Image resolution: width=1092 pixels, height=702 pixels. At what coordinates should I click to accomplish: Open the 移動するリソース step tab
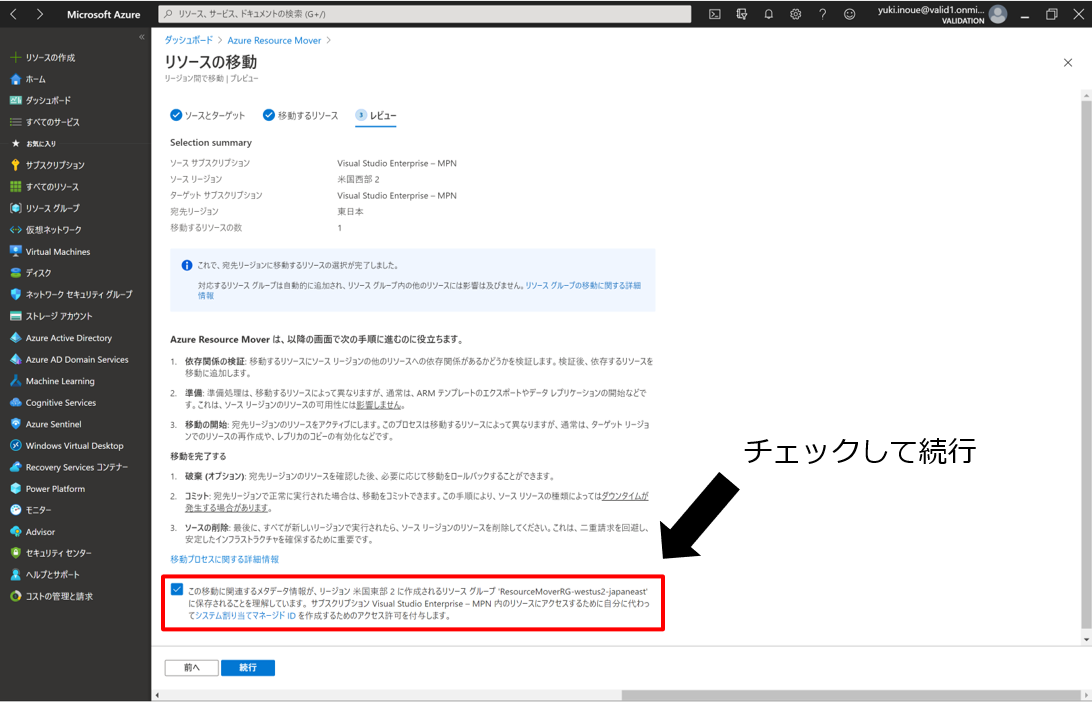tap(300, 116)
